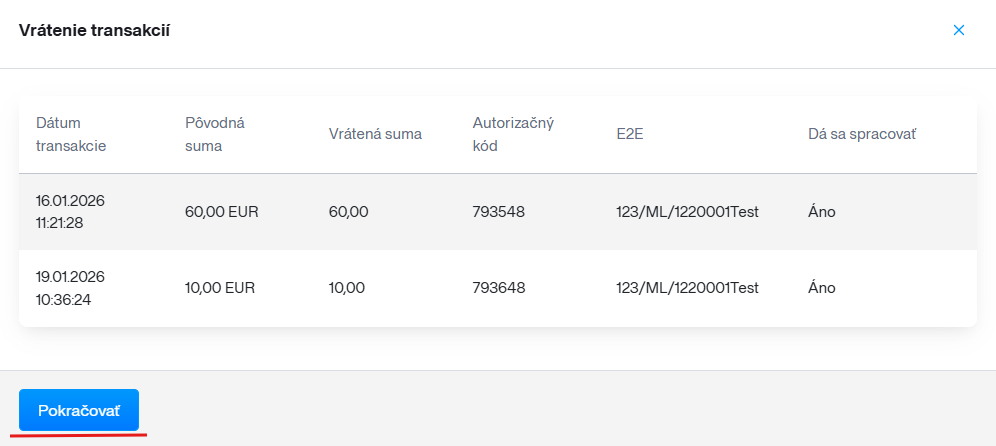Click the refunded amount 10,00 cell
Screen dimensions: 996x446
click(347, 288)
